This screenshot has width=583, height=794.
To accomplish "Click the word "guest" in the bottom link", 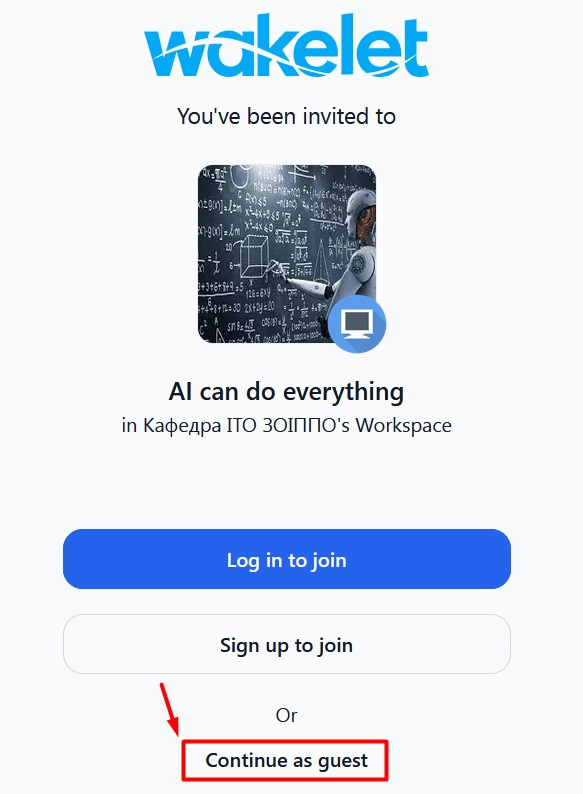I will [x=343, y=761].
